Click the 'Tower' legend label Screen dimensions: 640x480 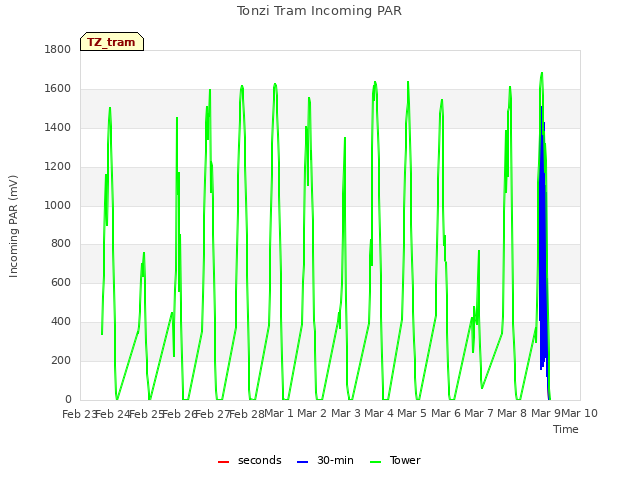[405, 460]
